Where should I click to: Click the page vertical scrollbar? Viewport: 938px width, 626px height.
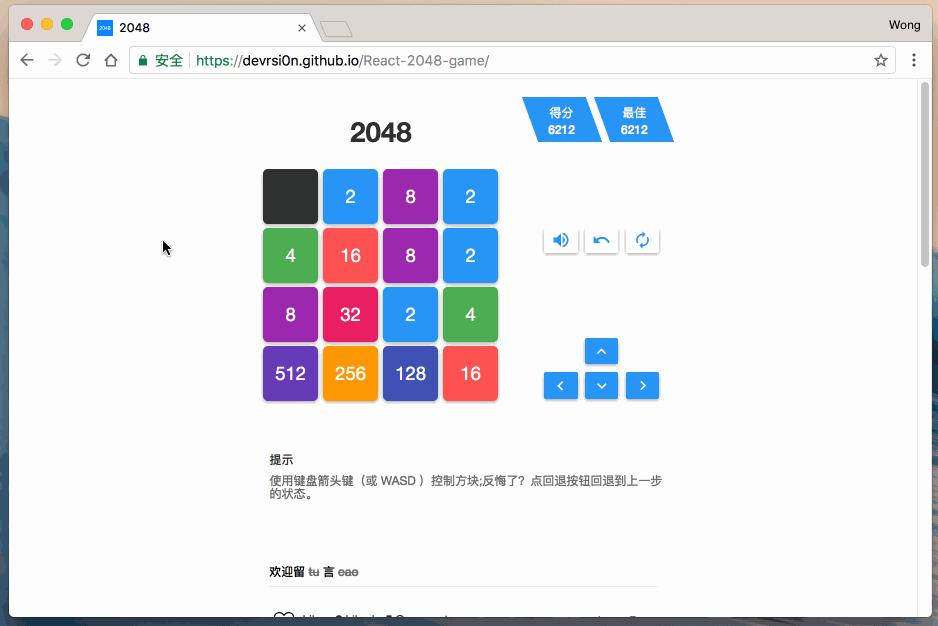(925, 175)
